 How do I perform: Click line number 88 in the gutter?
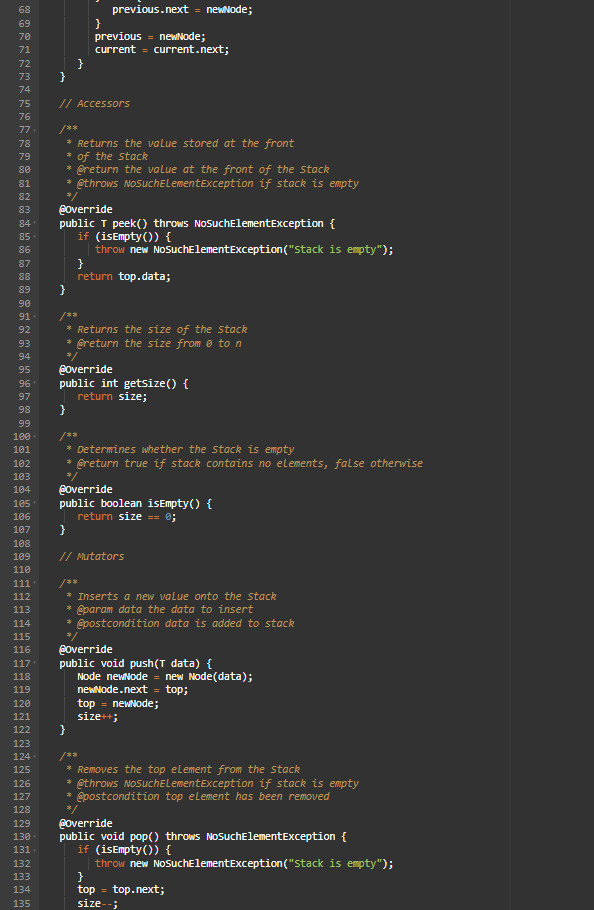click(x=24, y=277)
